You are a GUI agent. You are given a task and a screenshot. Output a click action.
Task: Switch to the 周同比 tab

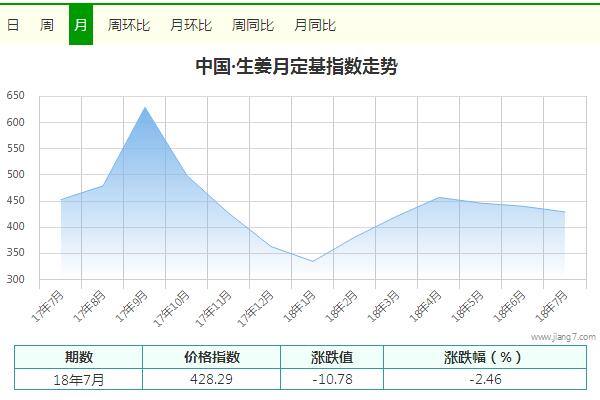point(253,25)
